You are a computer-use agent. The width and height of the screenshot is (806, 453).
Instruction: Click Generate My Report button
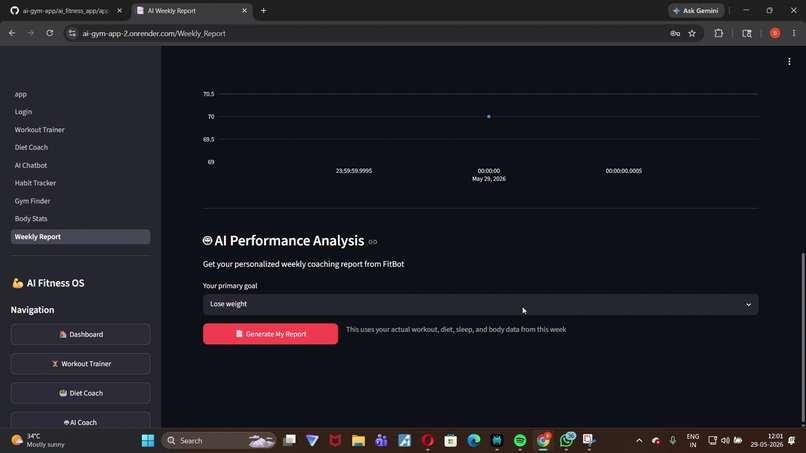pyautogui.click(x=270, y=334)
